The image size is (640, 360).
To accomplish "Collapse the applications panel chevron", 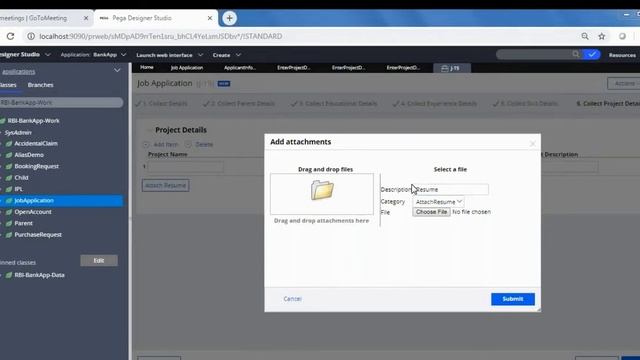I will coord(117,71).
